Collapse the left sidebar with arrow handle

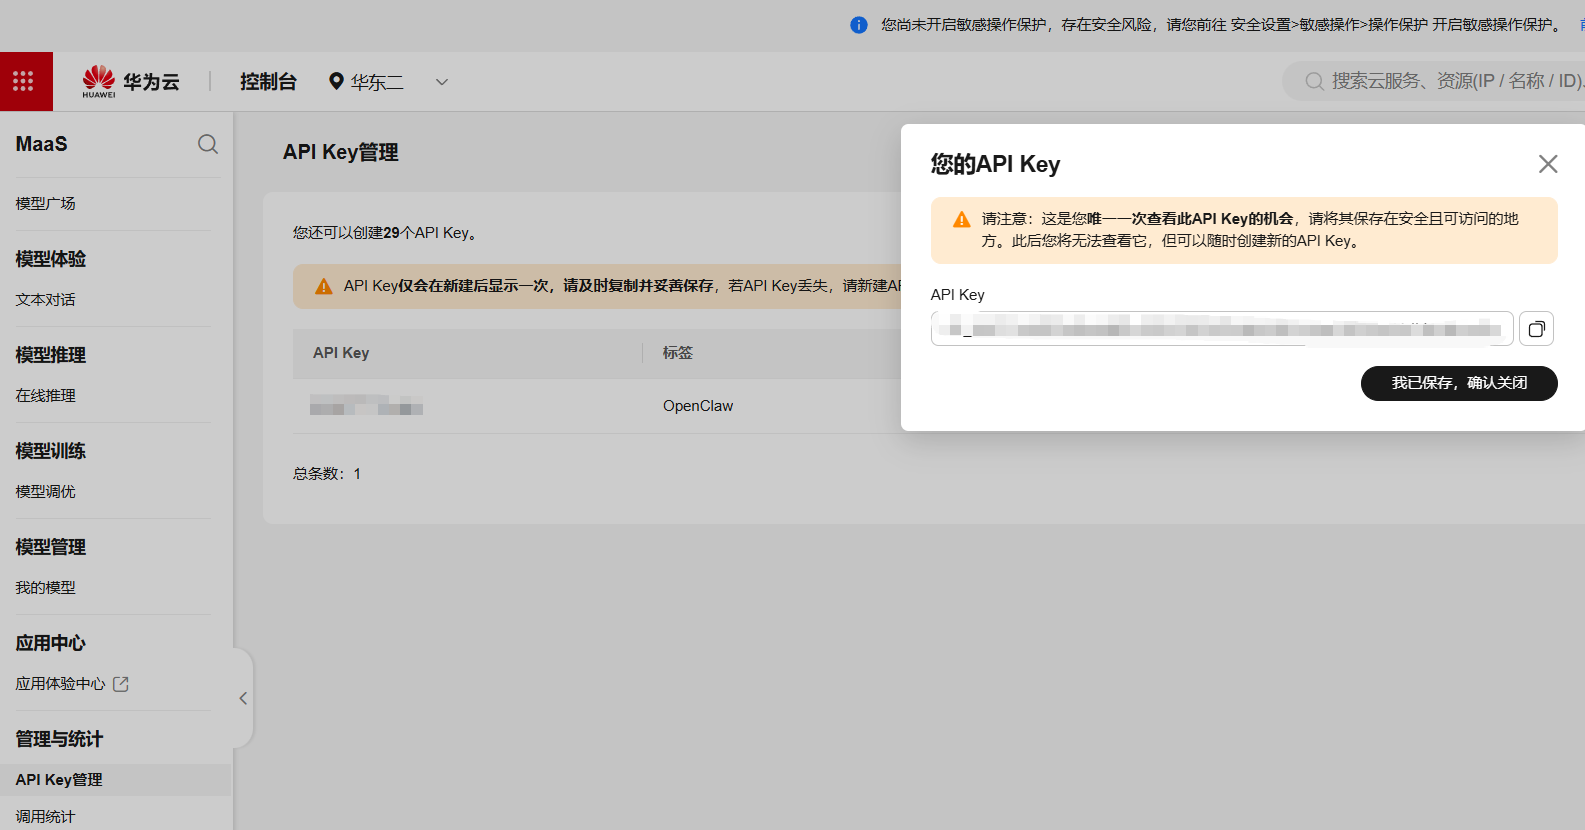[243, 698]
